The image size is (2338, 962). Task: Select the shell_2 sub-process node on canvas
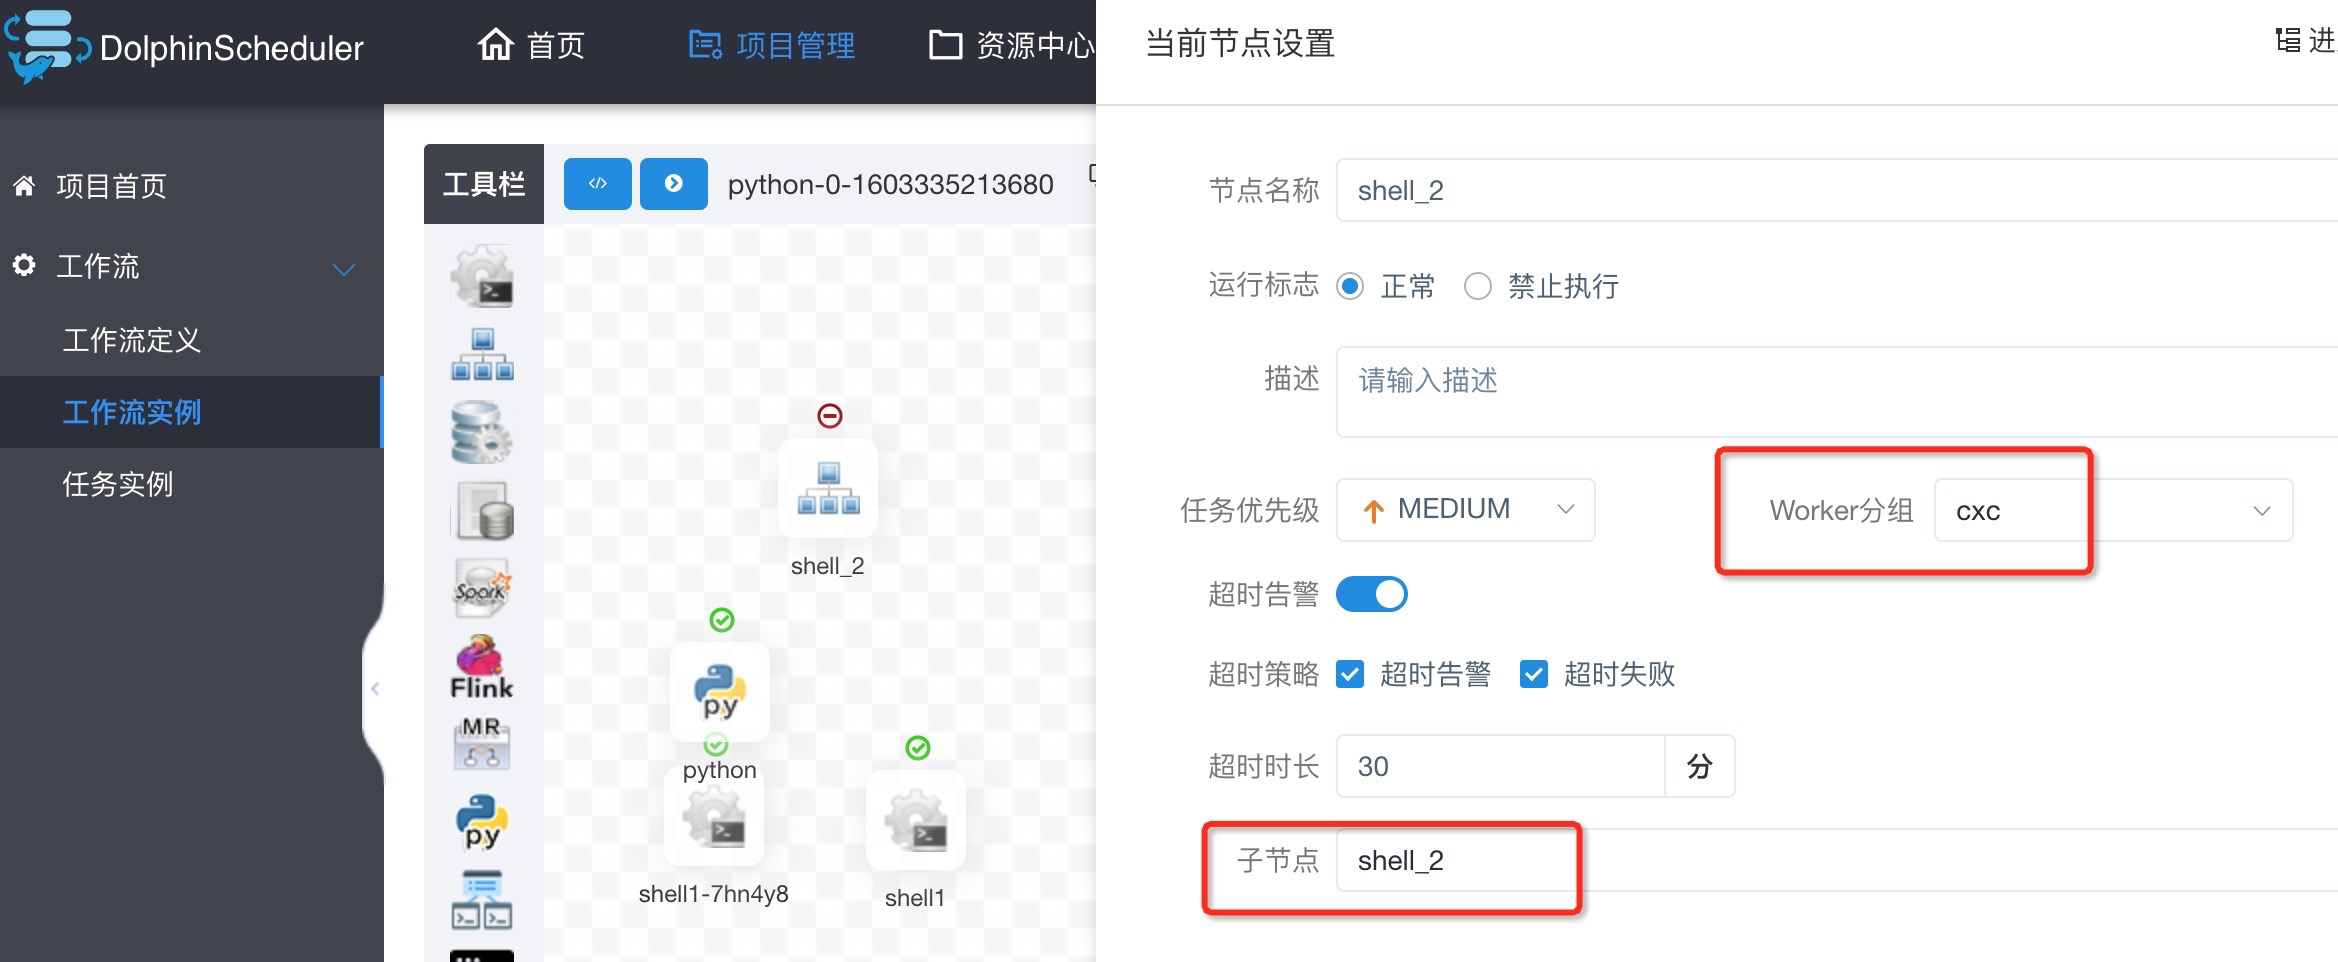pos(828,488)
